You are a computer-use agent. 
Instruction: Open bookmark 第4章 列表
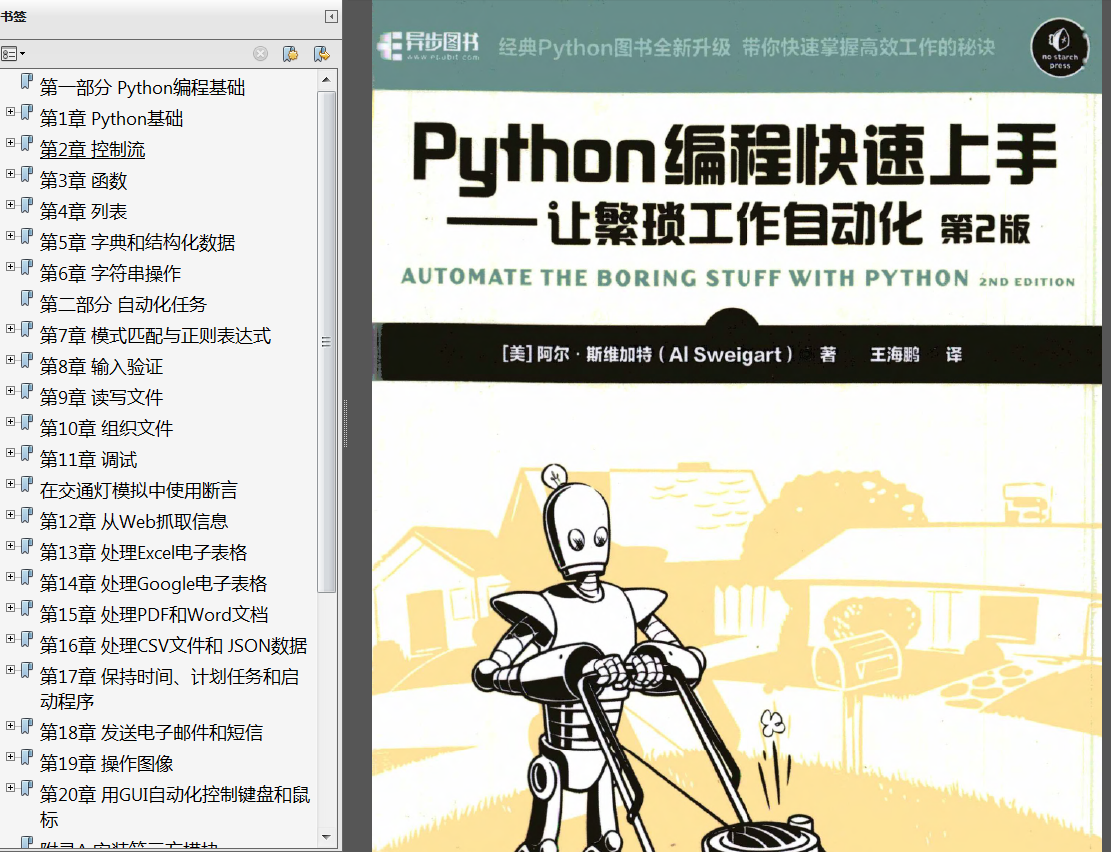tap(84, 211)
